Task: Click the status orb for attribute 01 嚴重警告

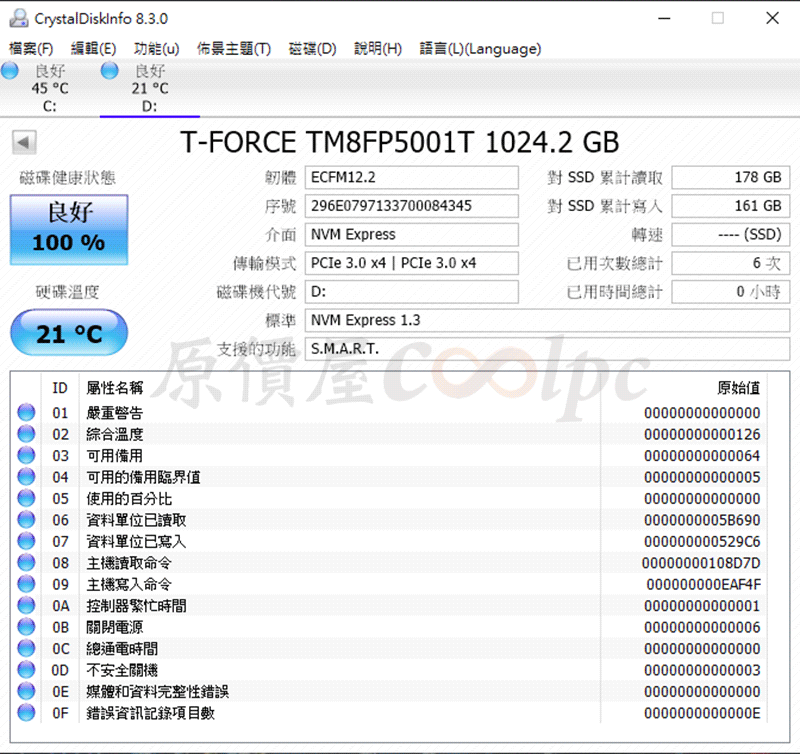Action: click(x=26, y=412)
